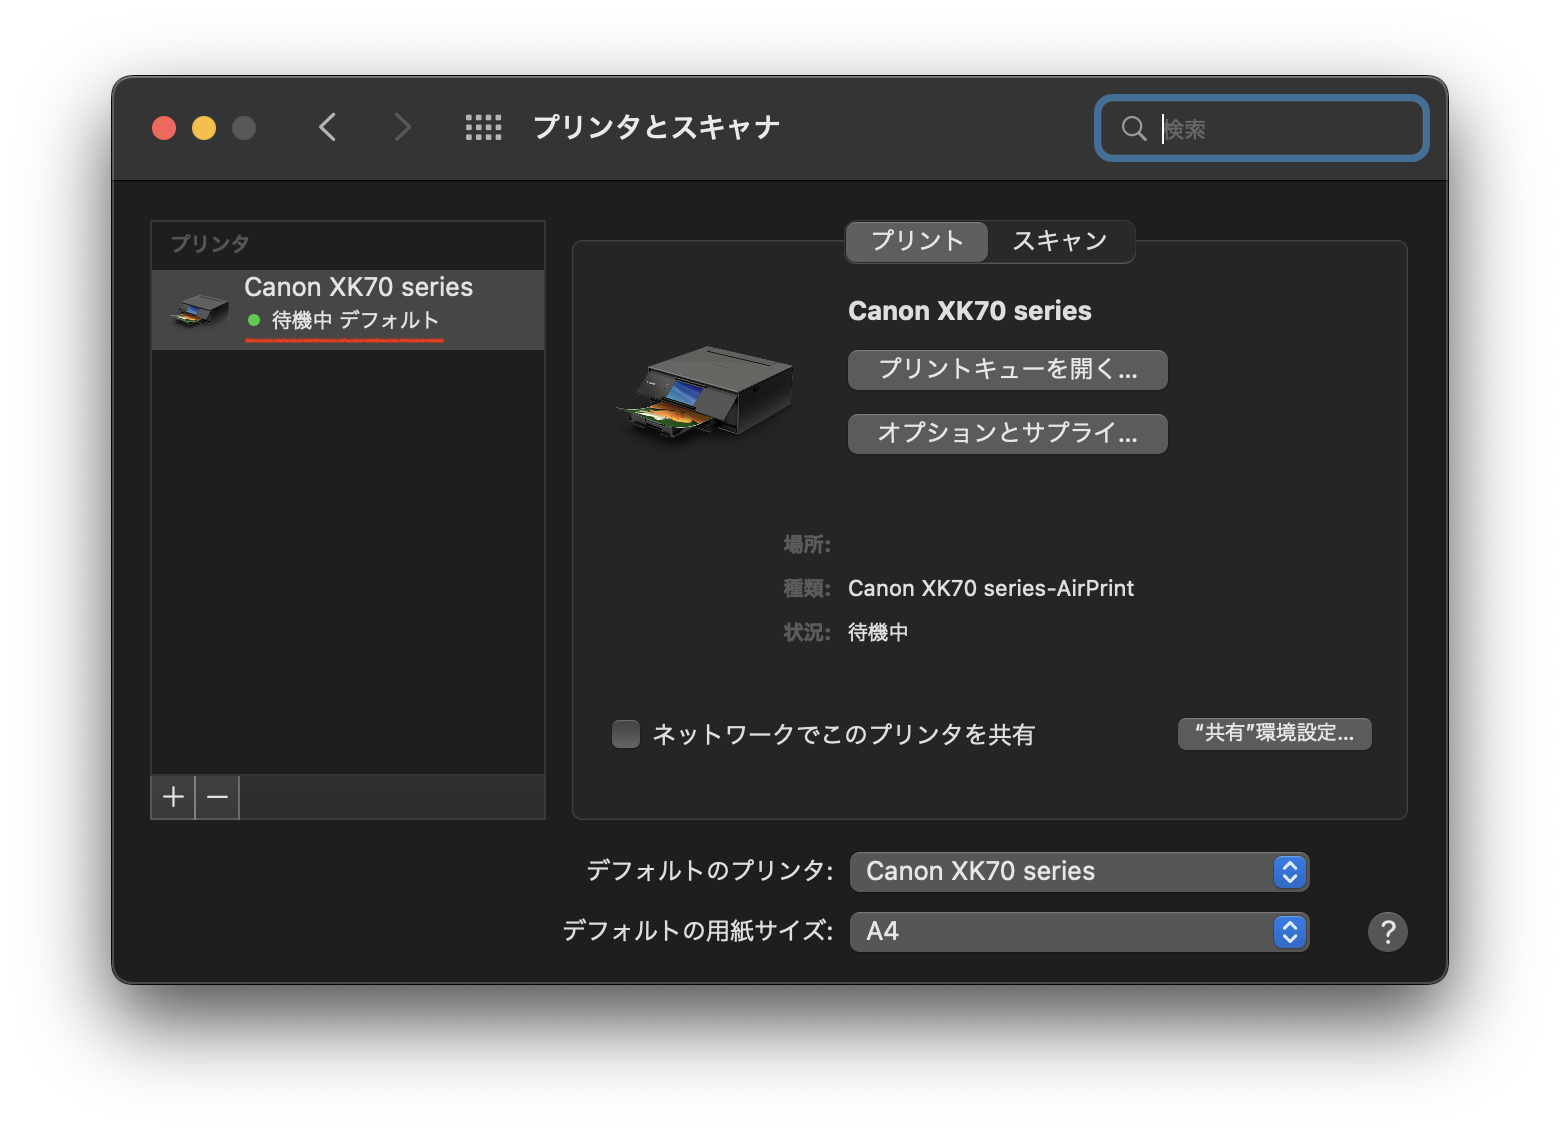This screenshot has height=1132, width=1560.
Task: Switch to the スキャン tab
Action: pyautogui.click(x=1060, y=241)
